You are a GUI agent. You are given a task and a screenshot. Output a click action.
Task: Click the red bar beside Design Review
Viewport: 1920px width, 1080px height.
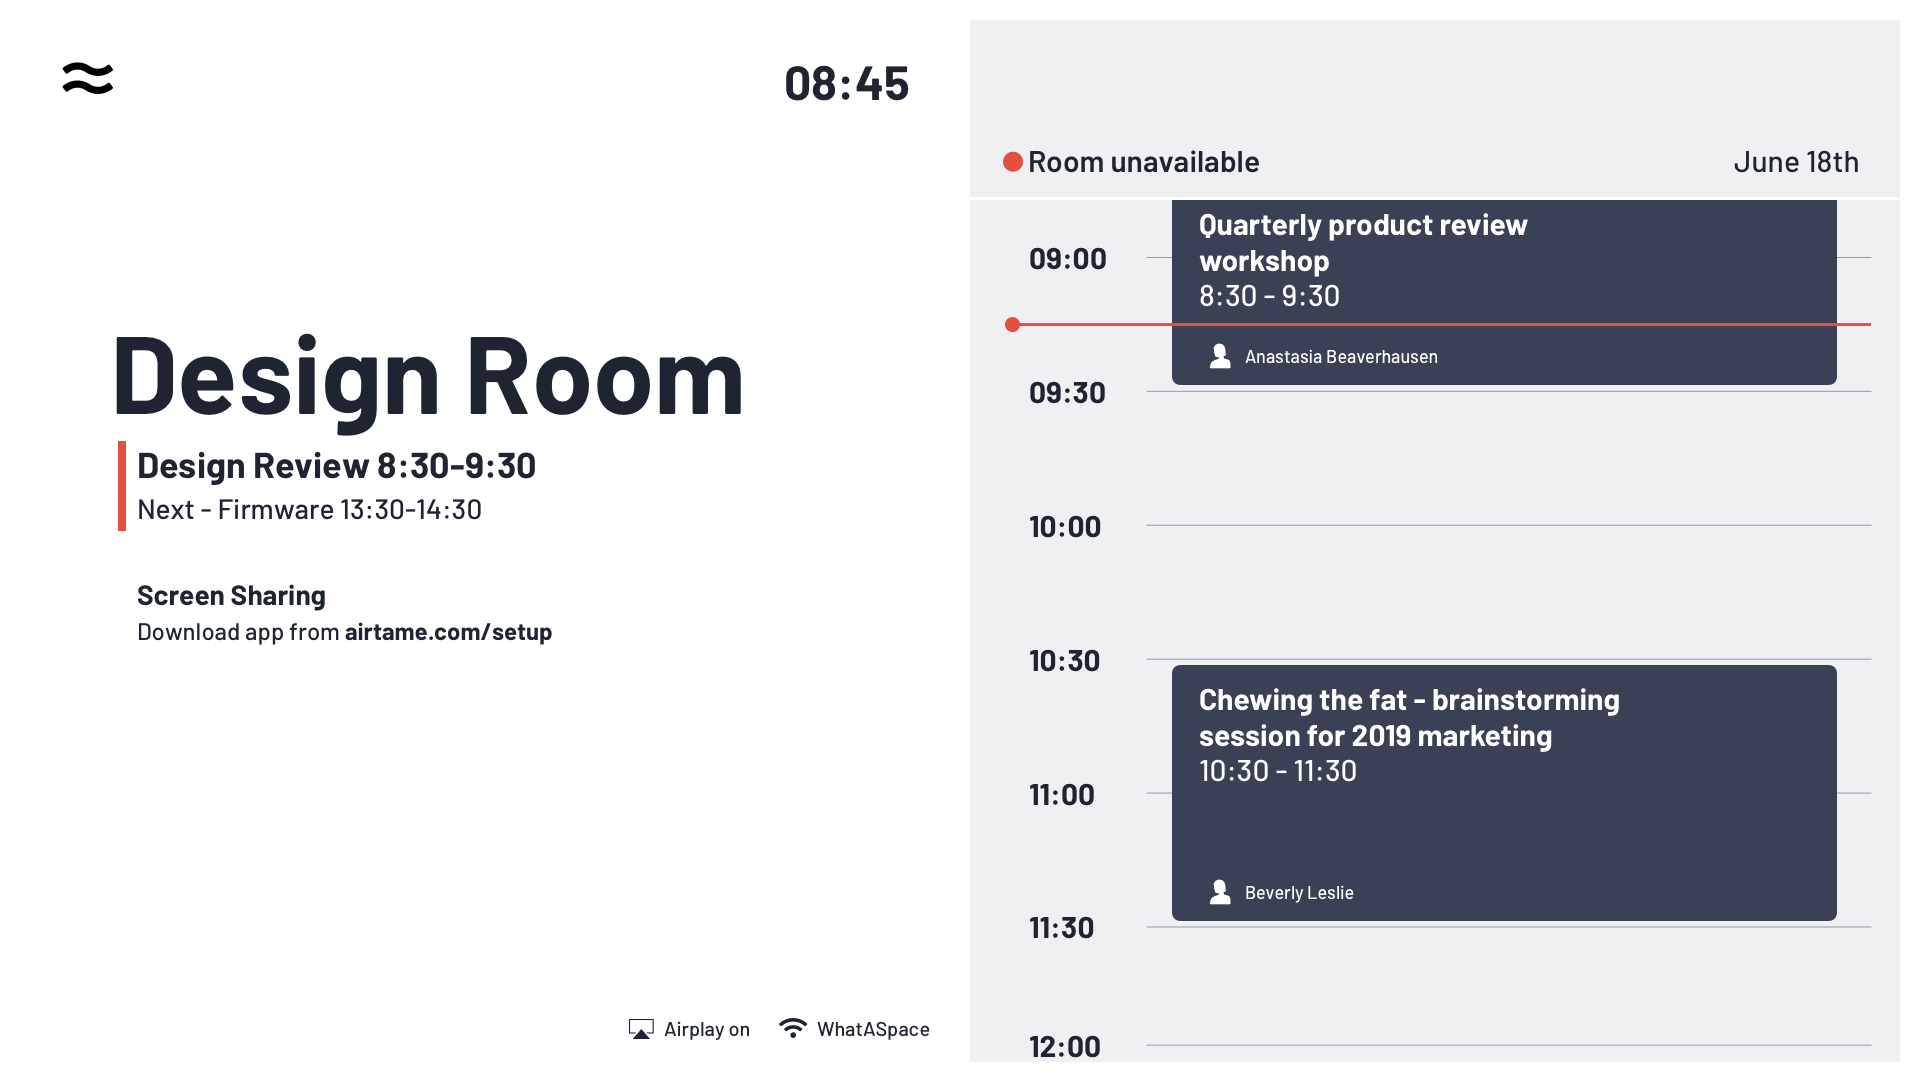point(122,486)
